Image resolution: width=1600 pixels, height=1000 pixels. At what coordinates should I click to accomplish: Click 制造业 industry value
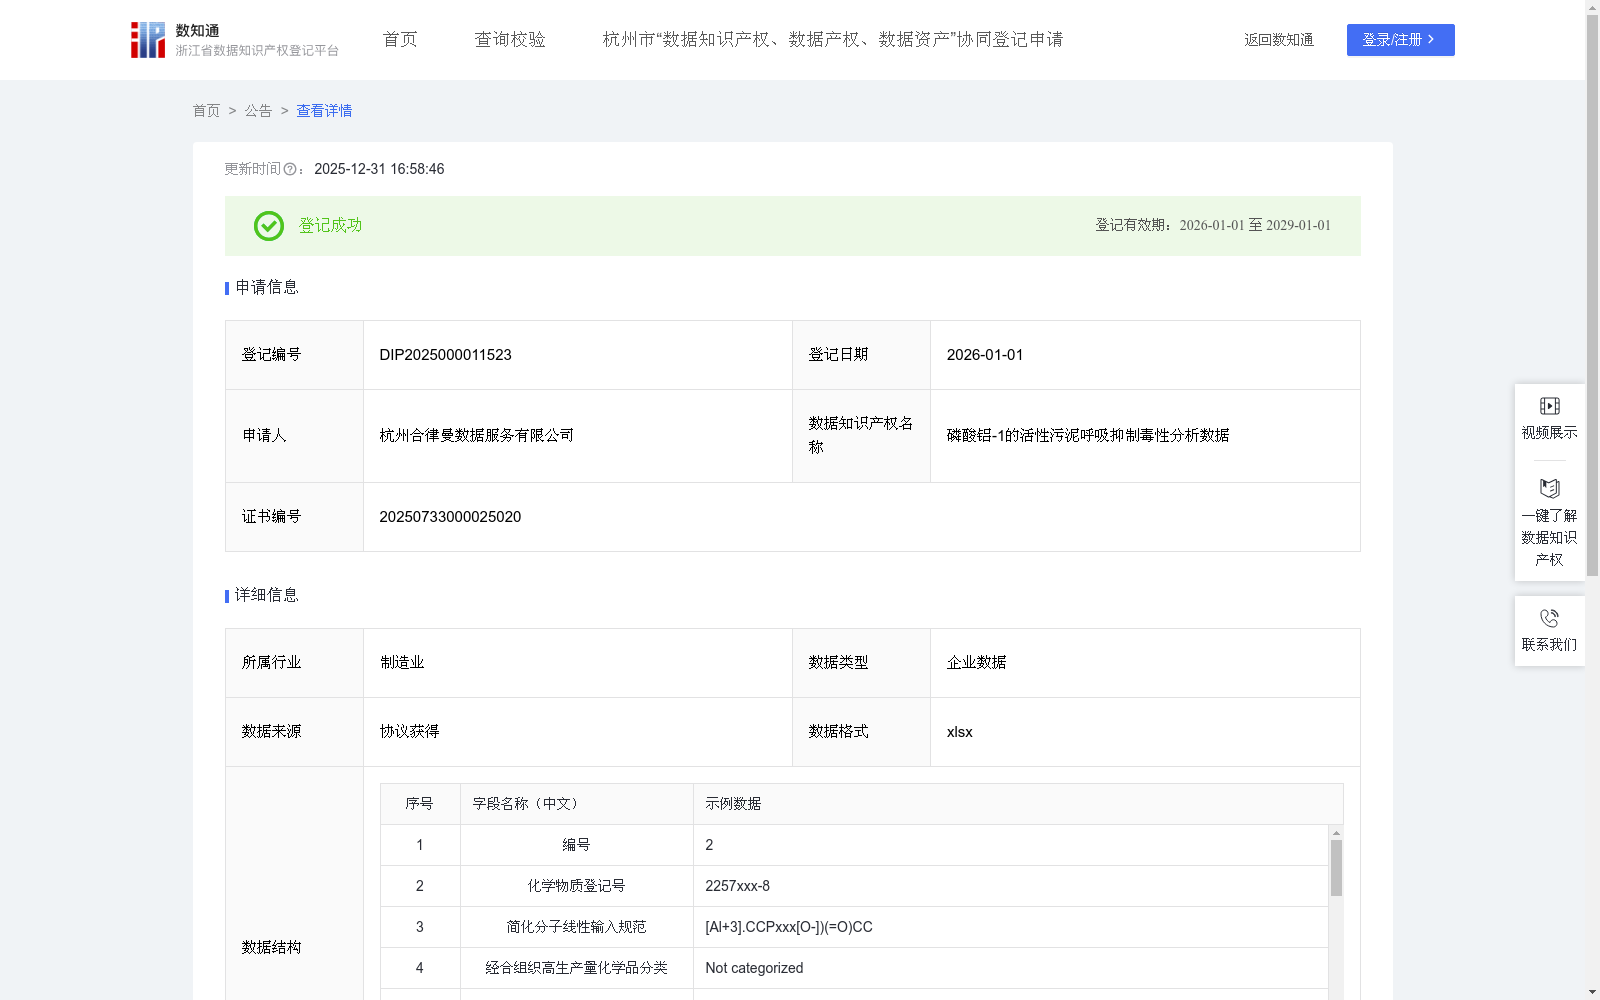[402, 663]
